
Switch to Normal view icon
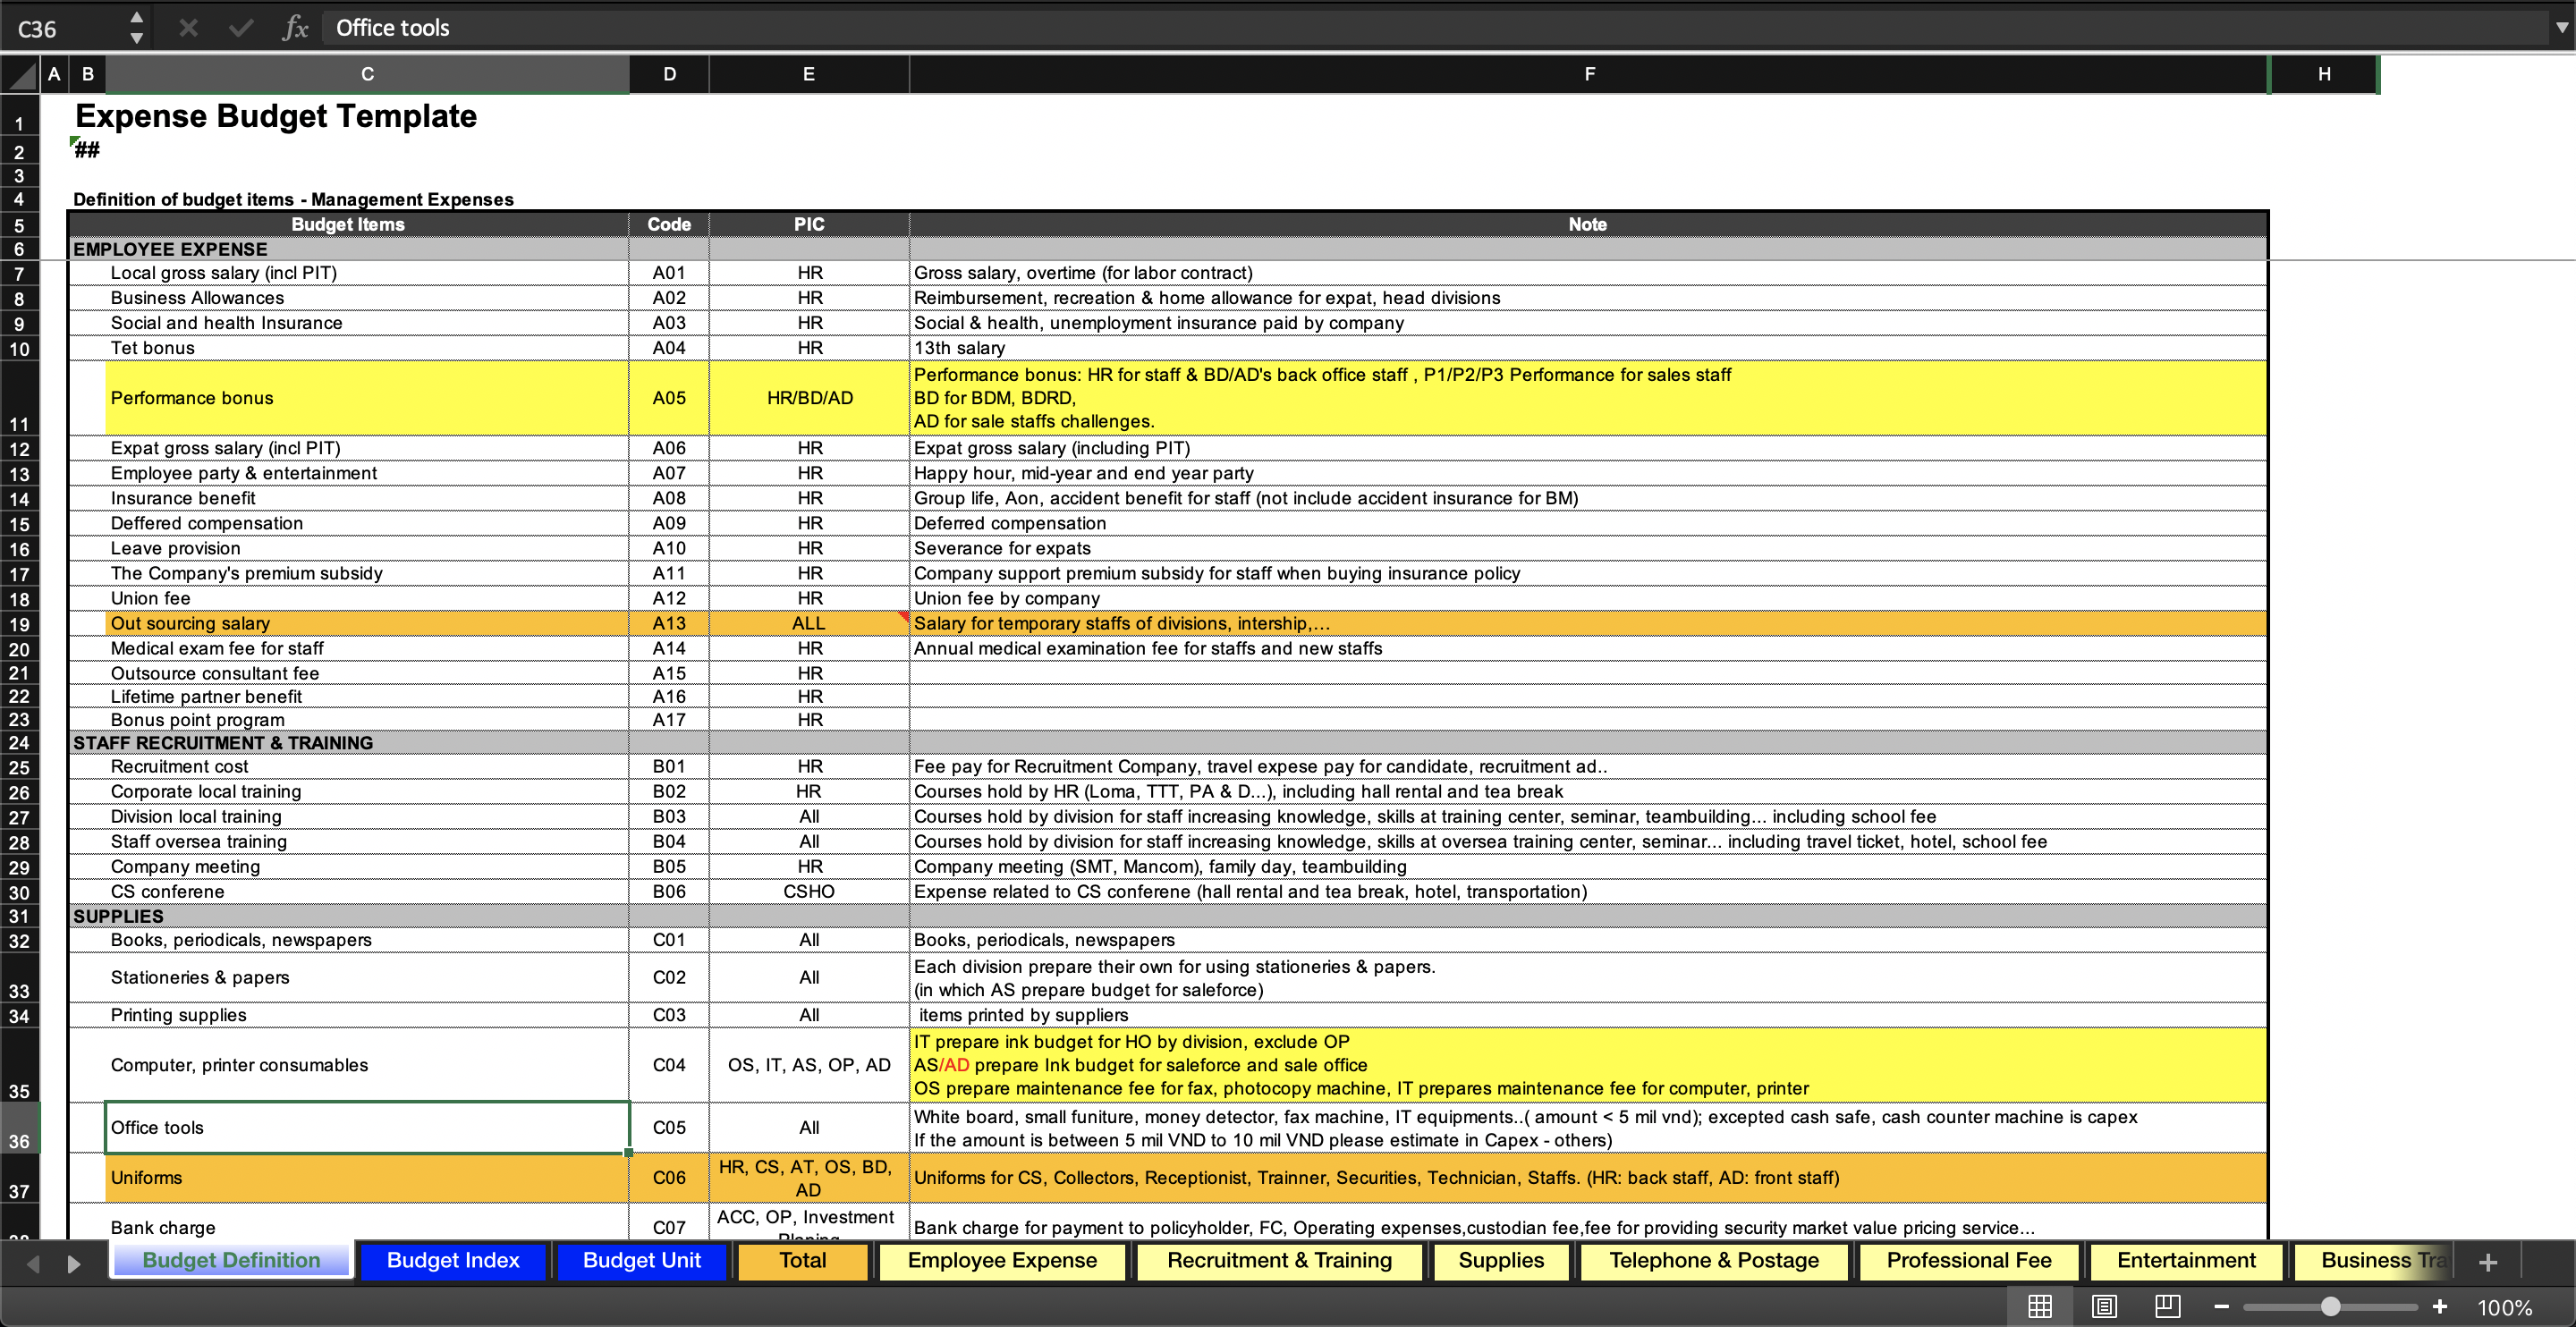pos(2040,1307)
